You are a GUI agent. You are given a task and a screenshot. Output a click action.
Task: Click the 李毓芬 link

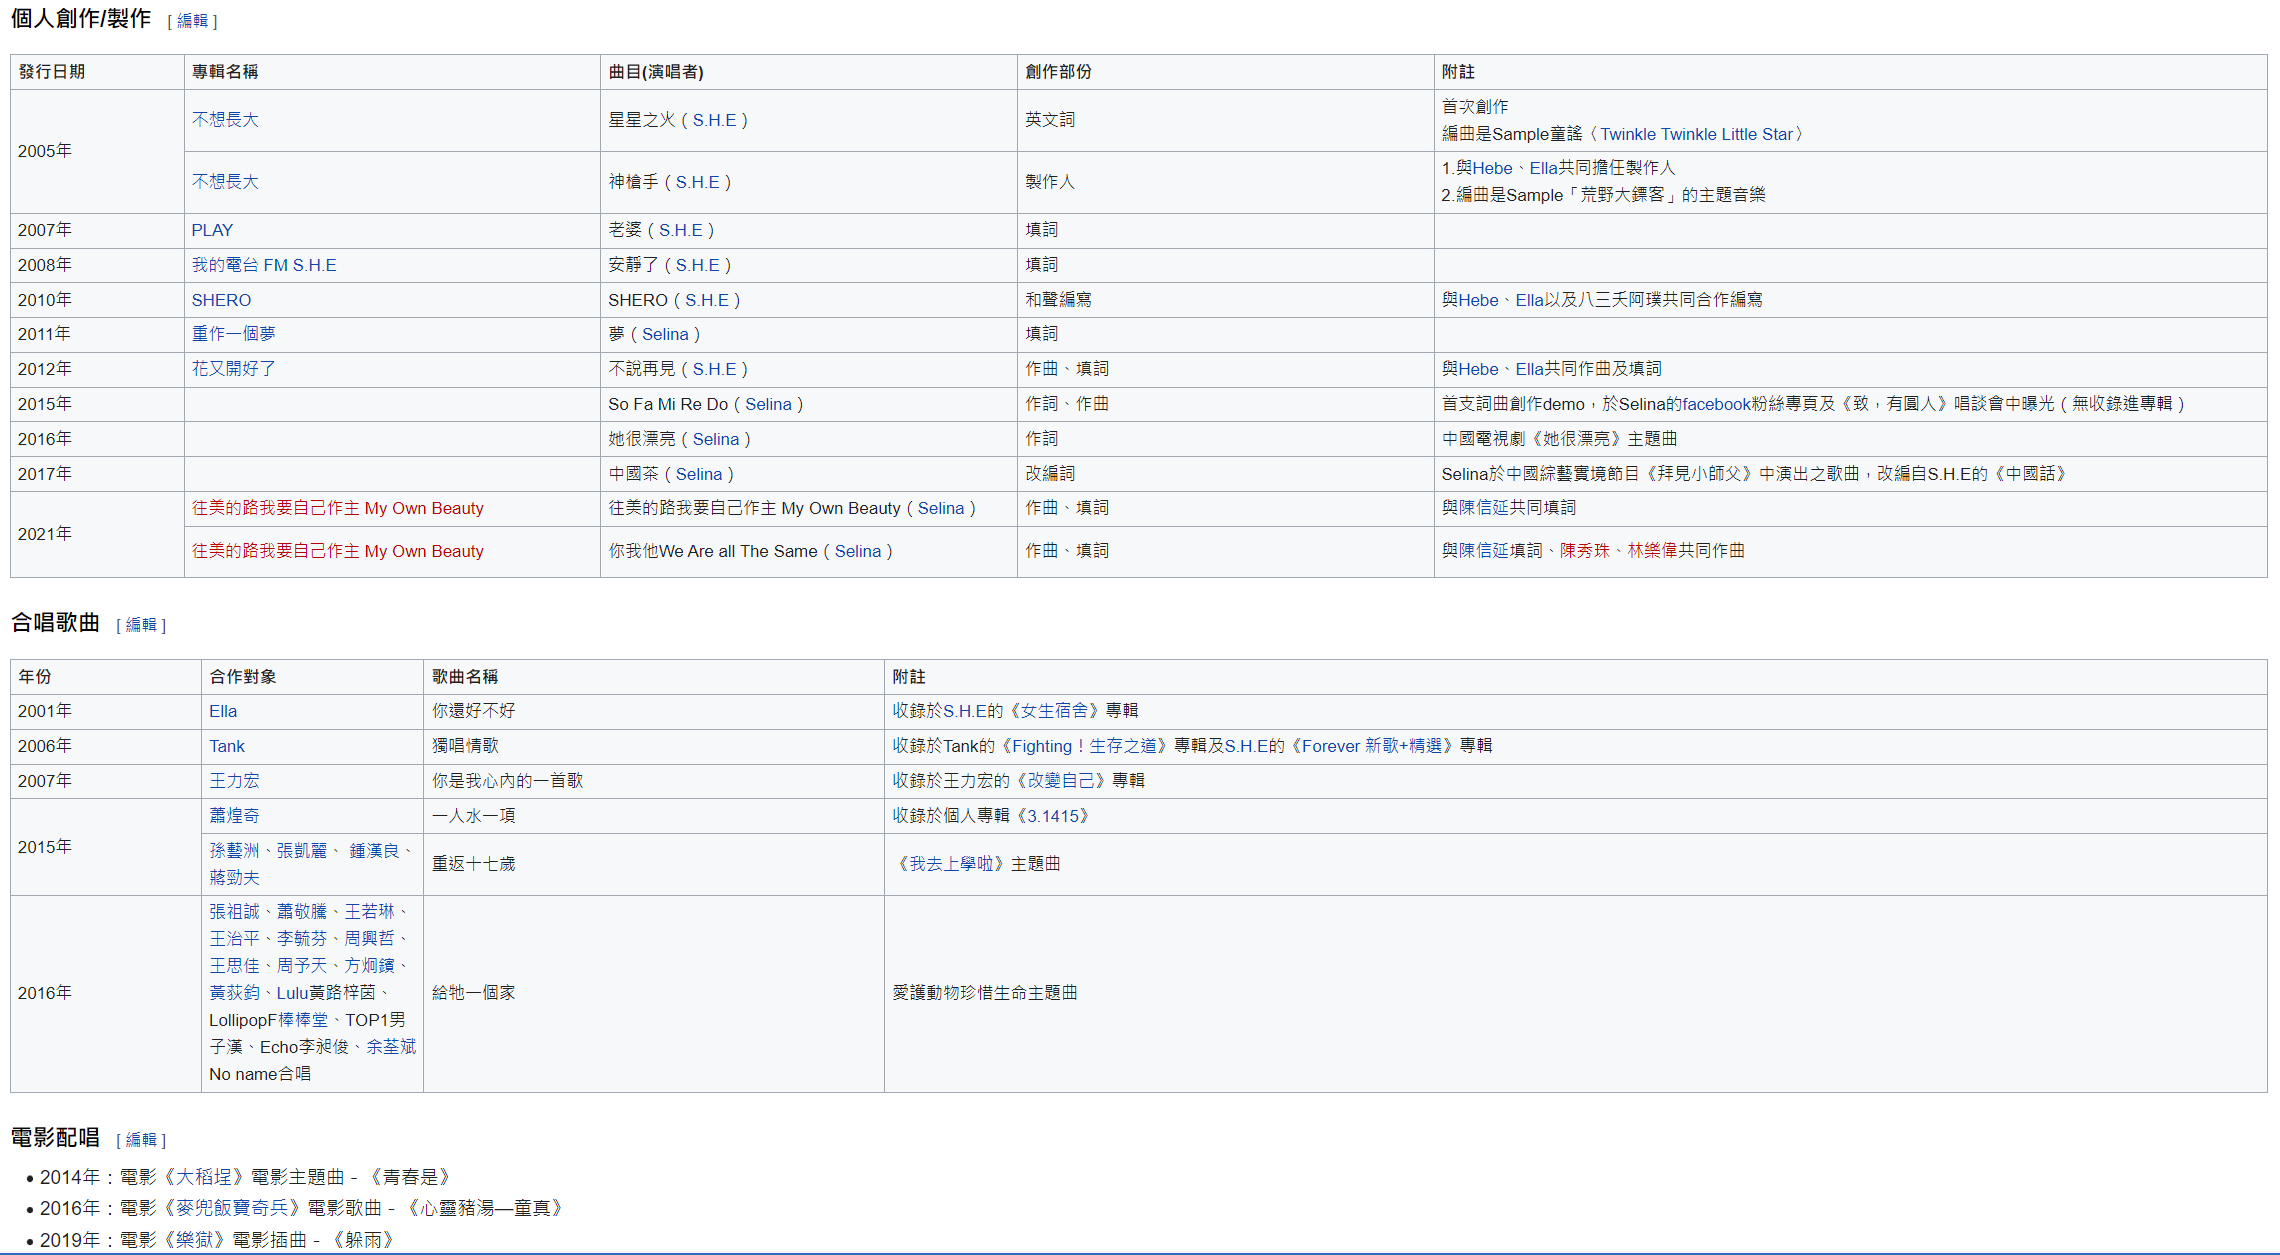coord(302,939)
